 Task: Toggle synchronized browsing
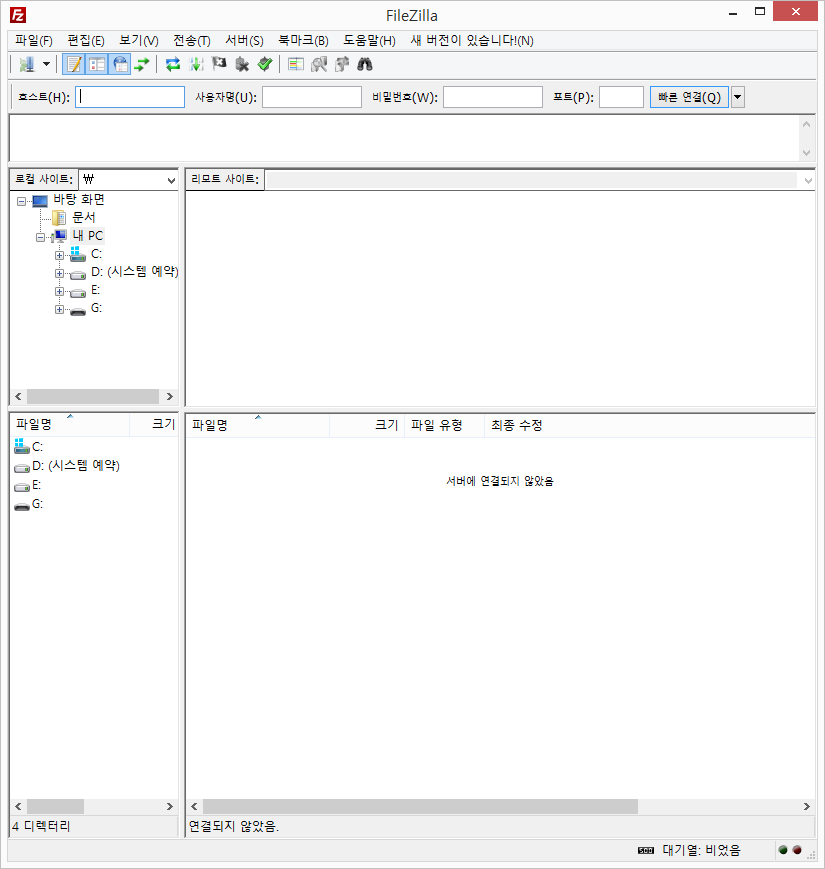point(342,65)
